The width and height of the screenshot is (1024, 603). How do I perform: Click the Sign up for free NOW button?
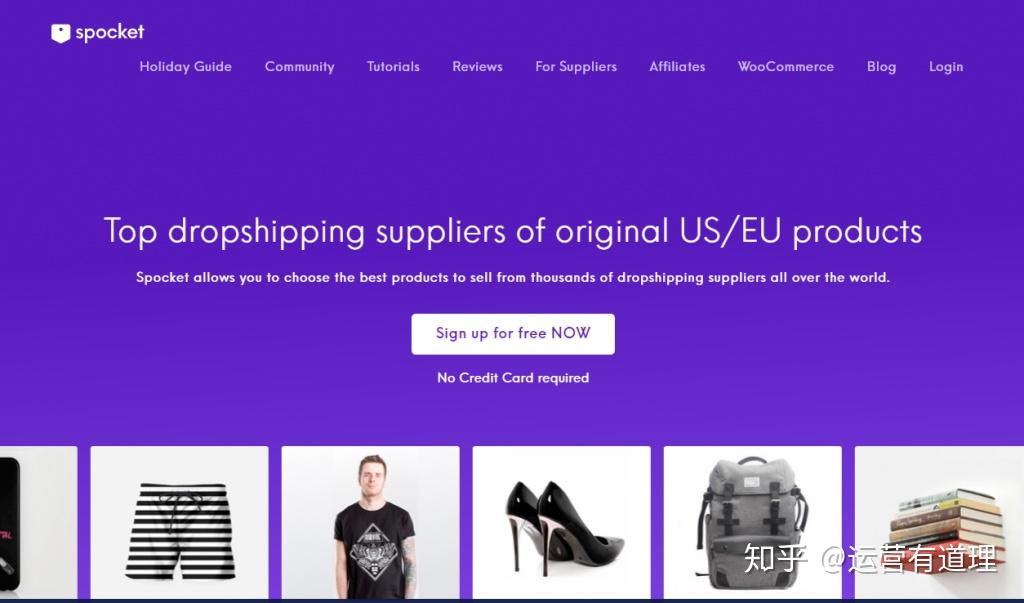click(x=513, y=334)
